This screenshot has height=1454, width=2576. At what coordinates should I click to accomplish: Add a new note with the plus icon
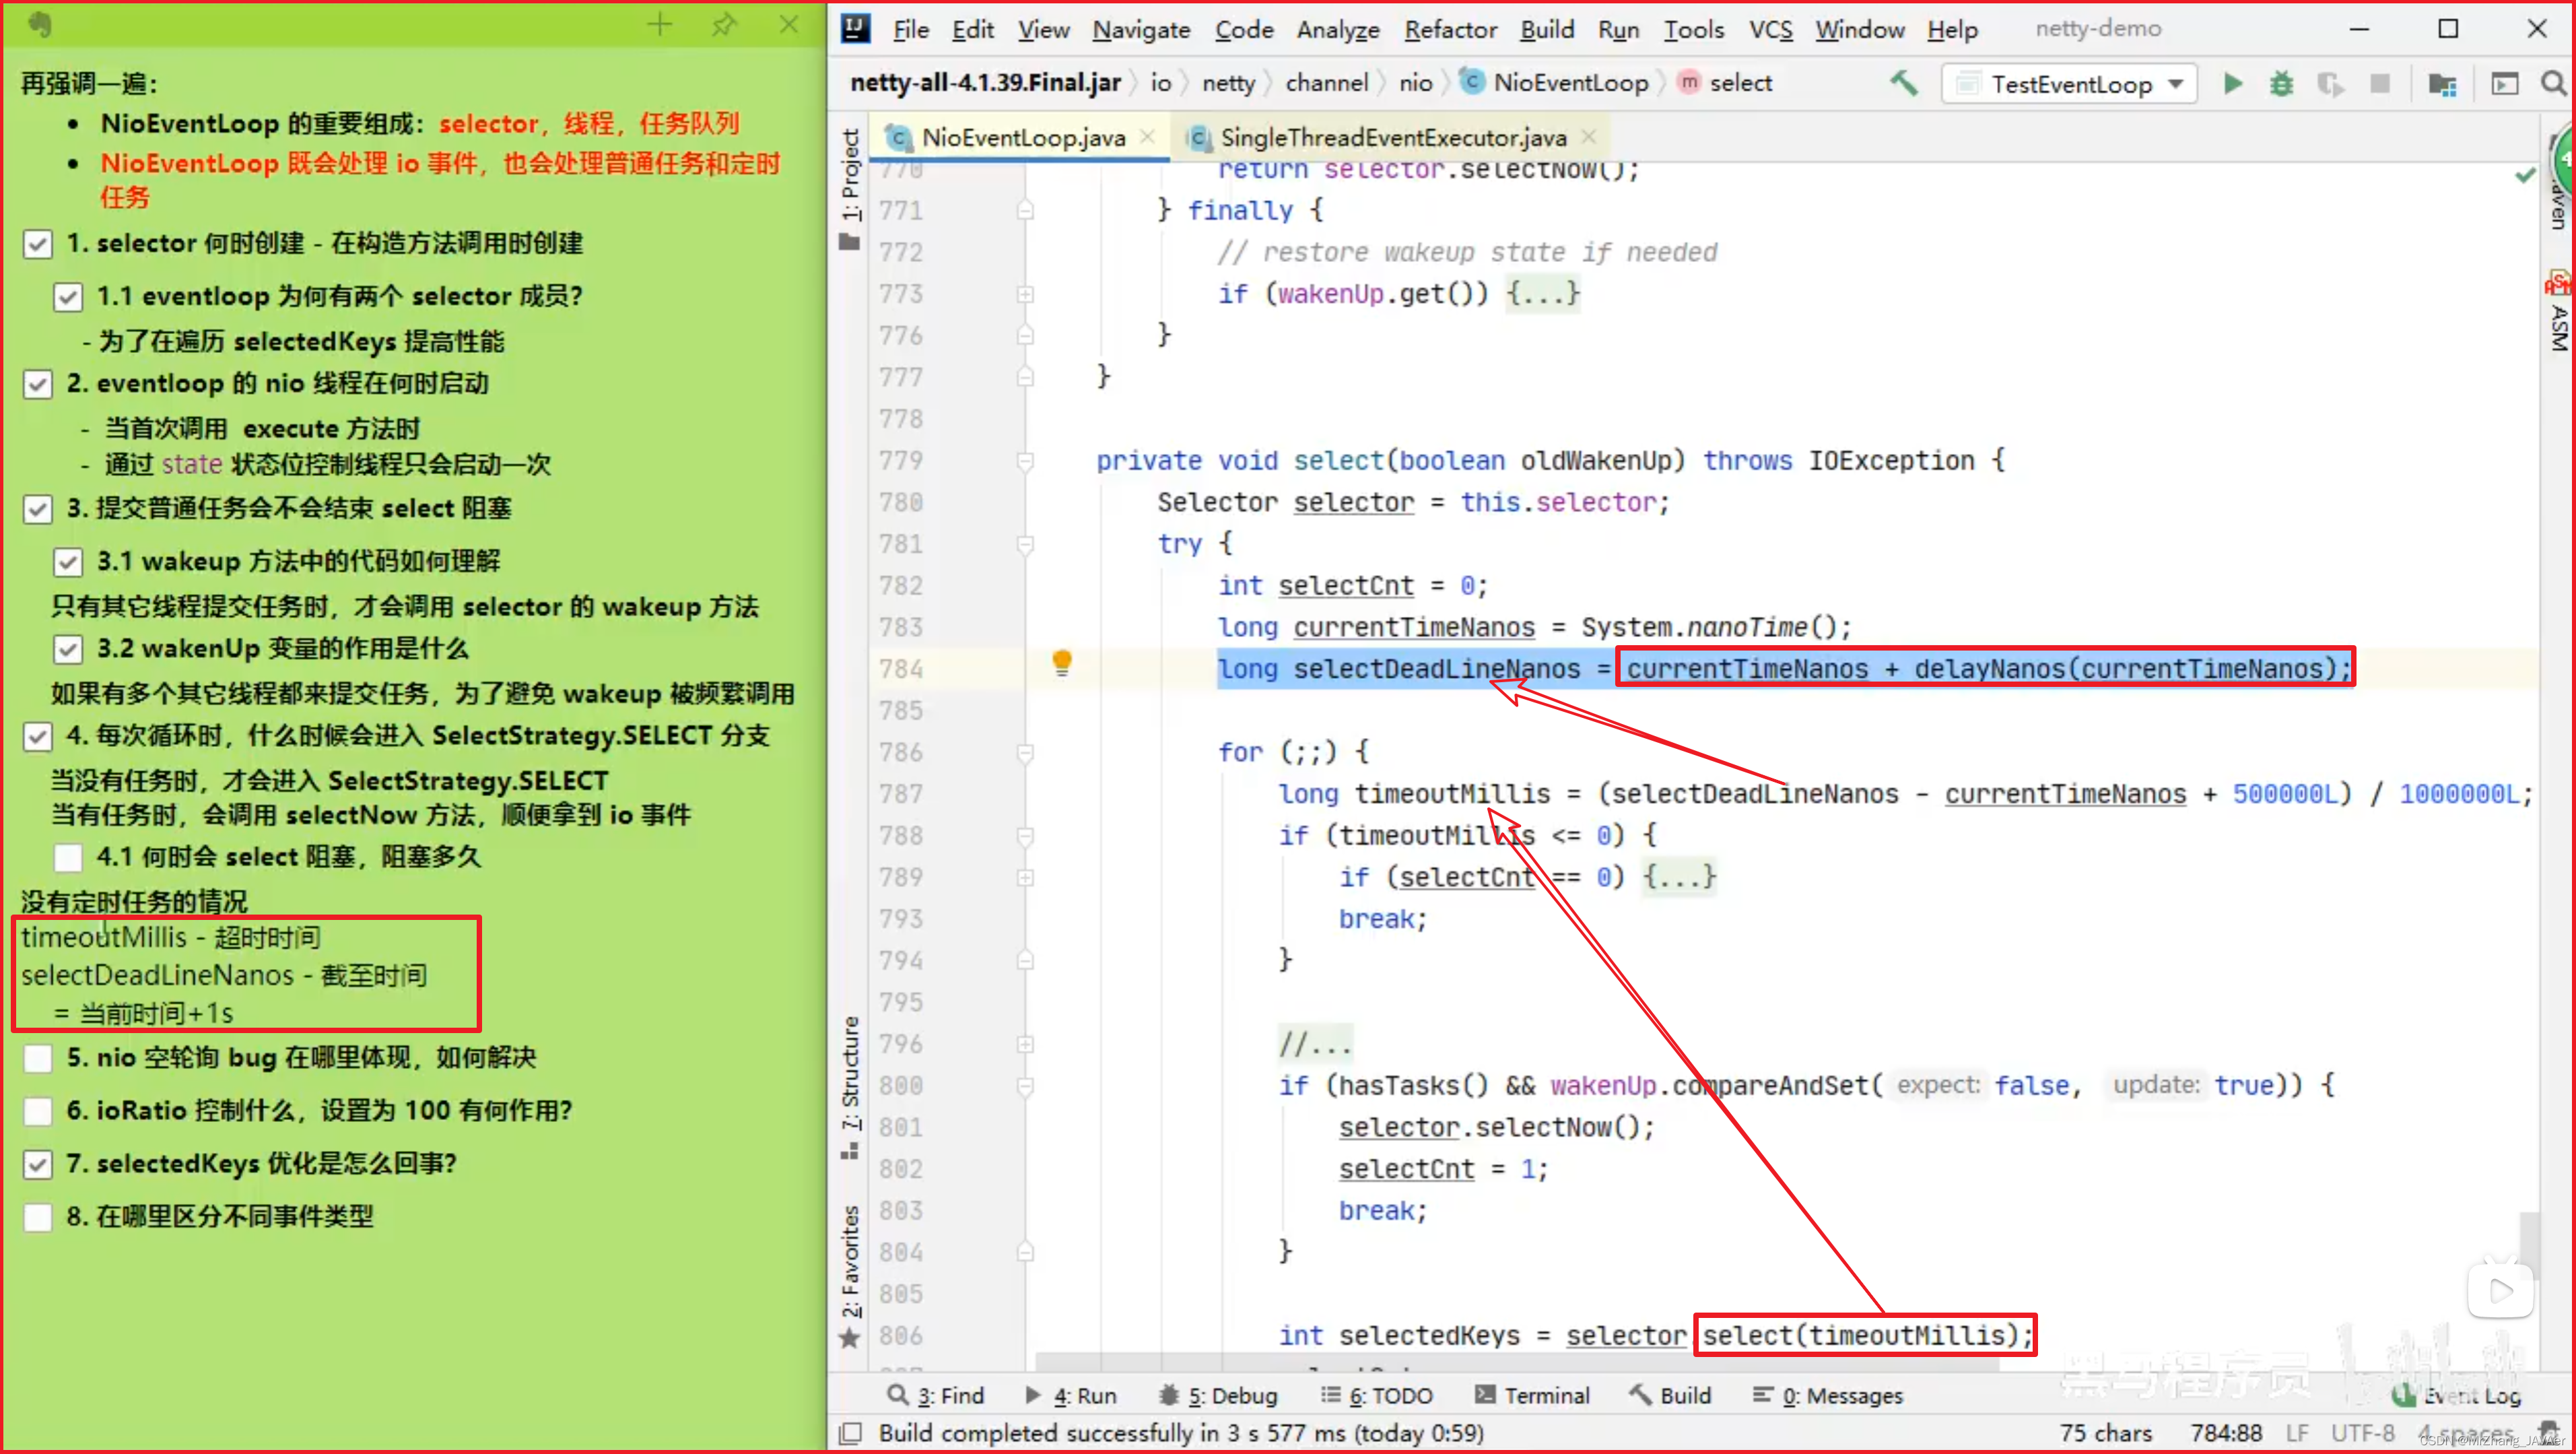coord(659,25)
